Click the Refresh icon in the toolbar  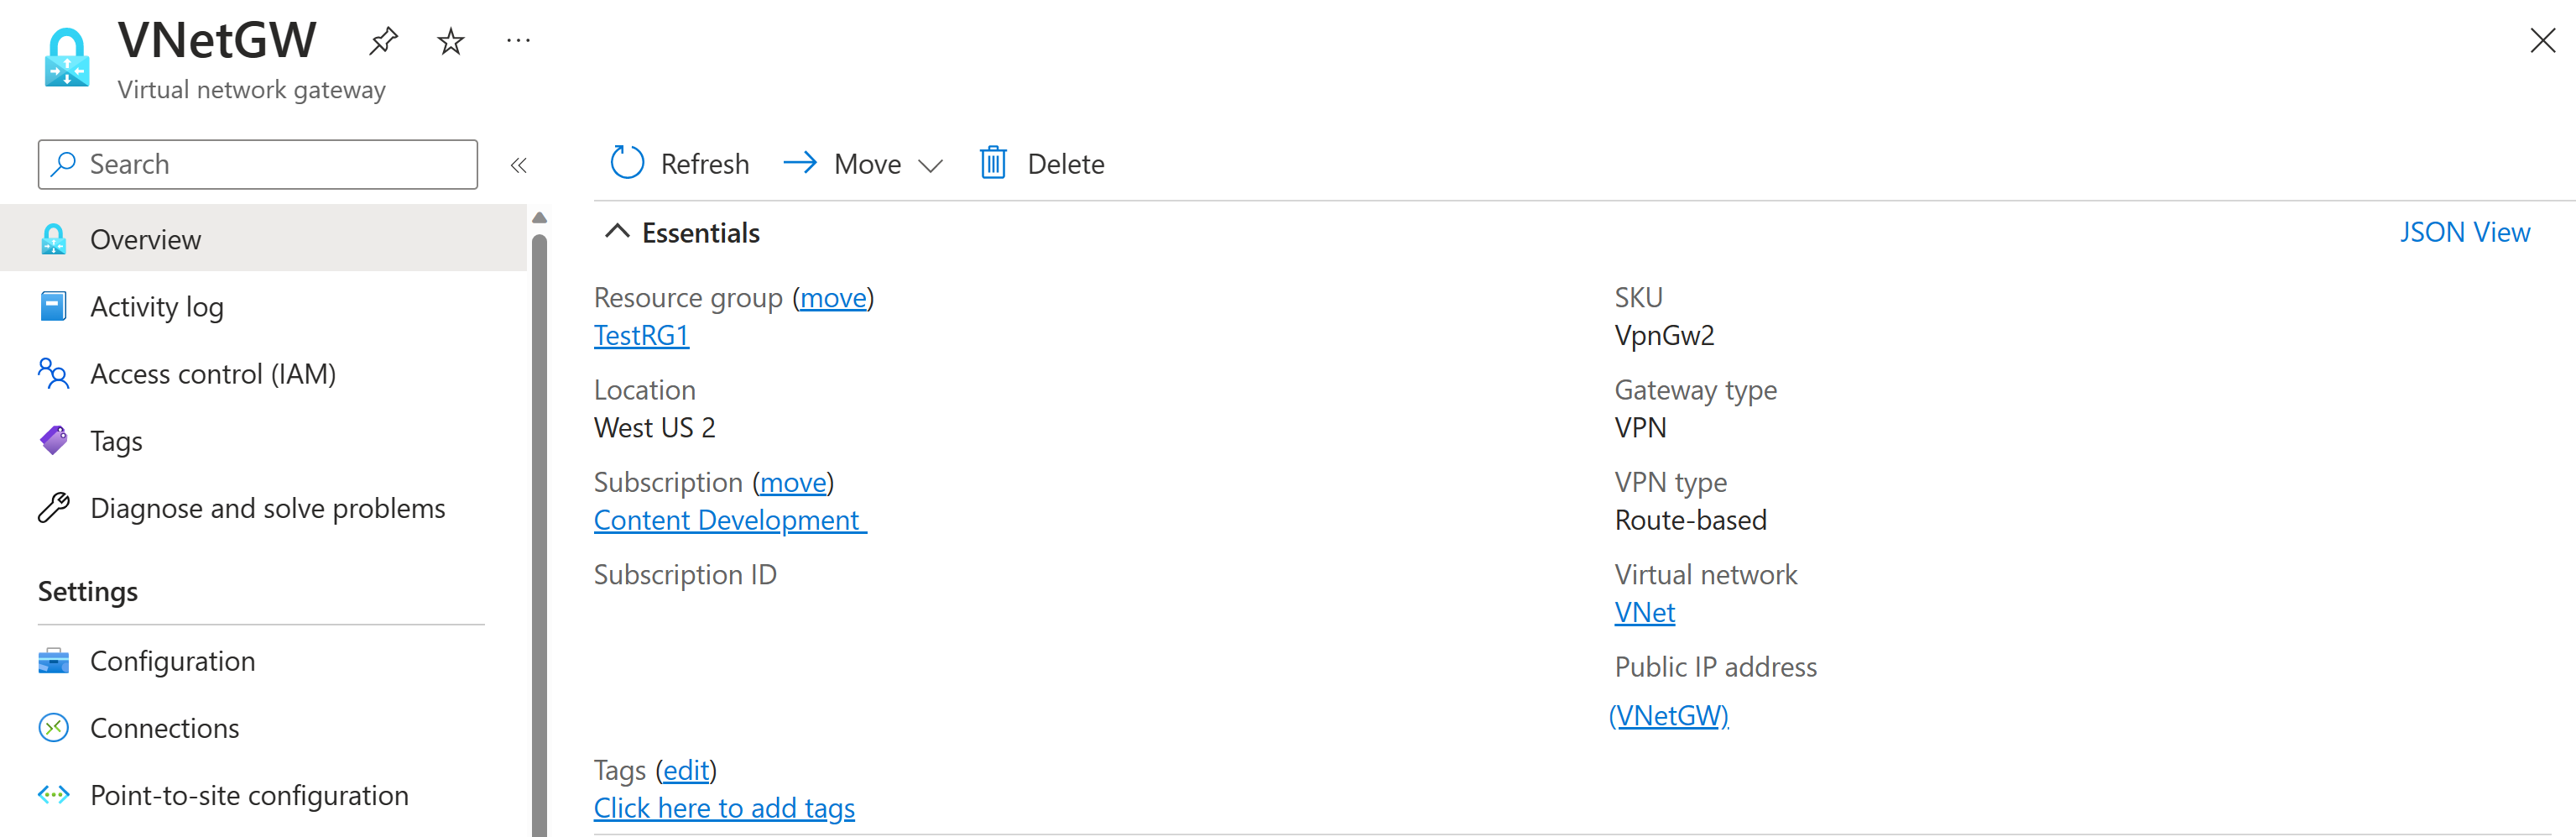pyautogui.click(x=627, y=163)
